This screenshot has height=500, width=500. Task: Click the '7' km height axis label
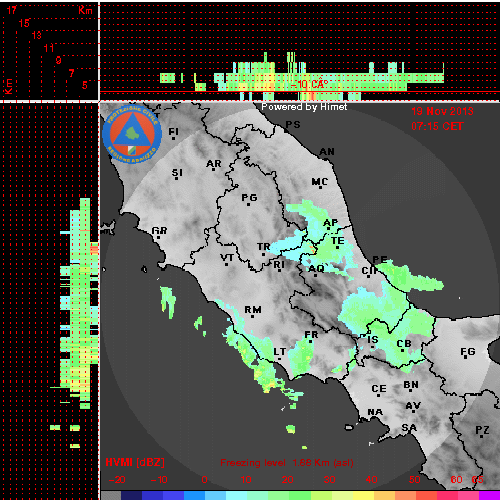pos(72,73)
